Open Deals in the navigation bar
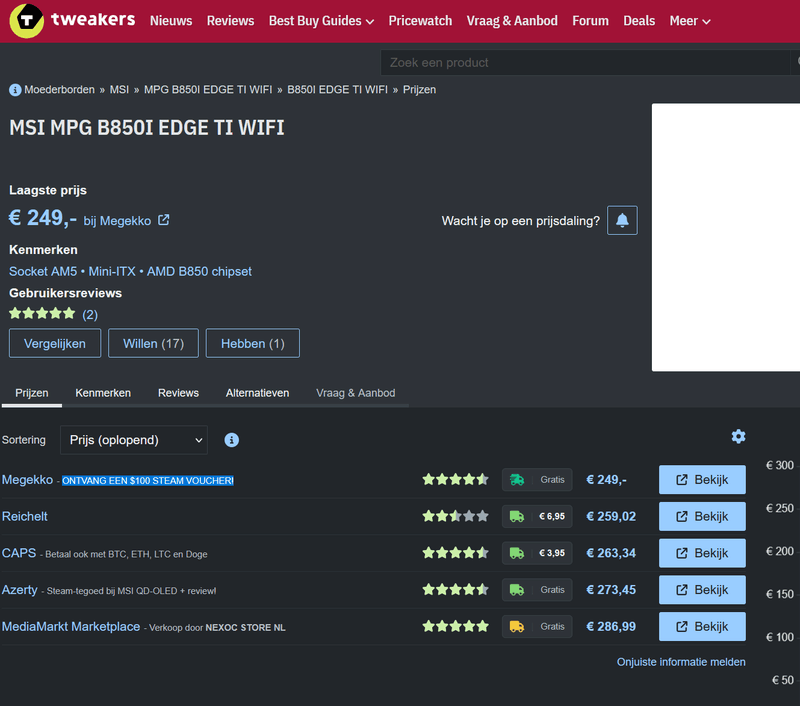Screen dimensions: 800x706 coord(639,21)
